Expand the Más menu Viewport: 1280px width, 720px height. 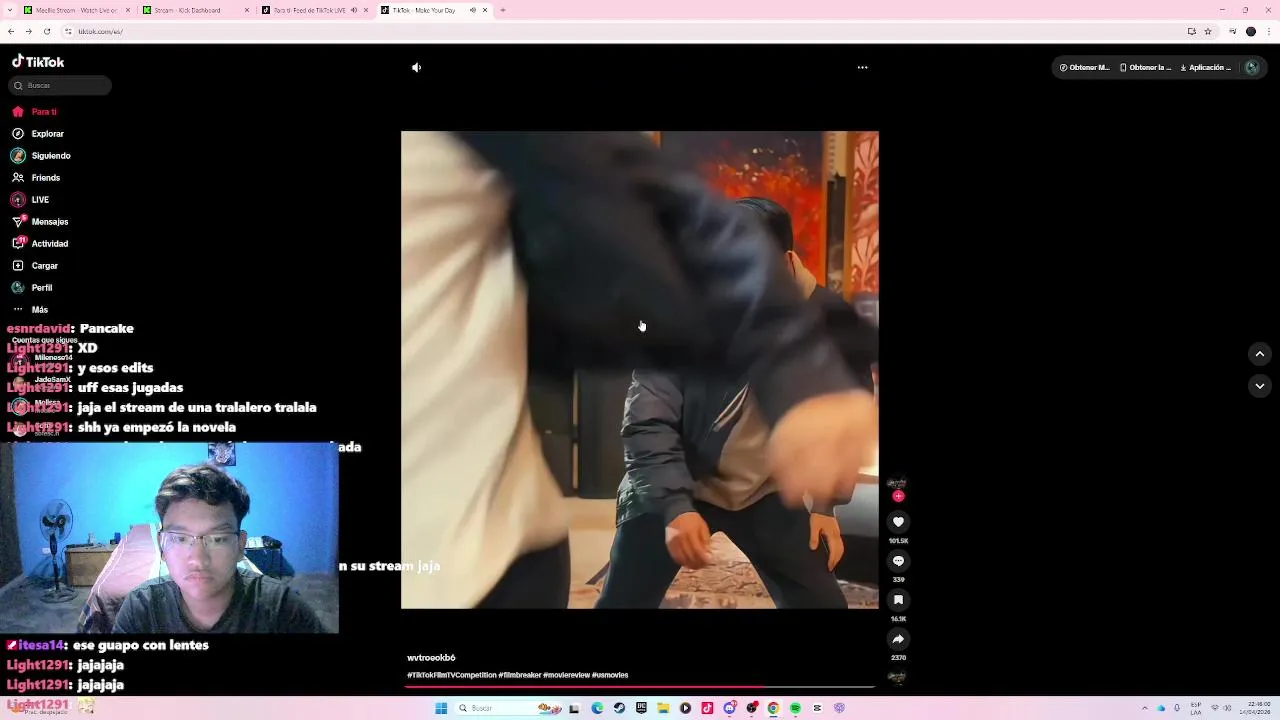29,310
